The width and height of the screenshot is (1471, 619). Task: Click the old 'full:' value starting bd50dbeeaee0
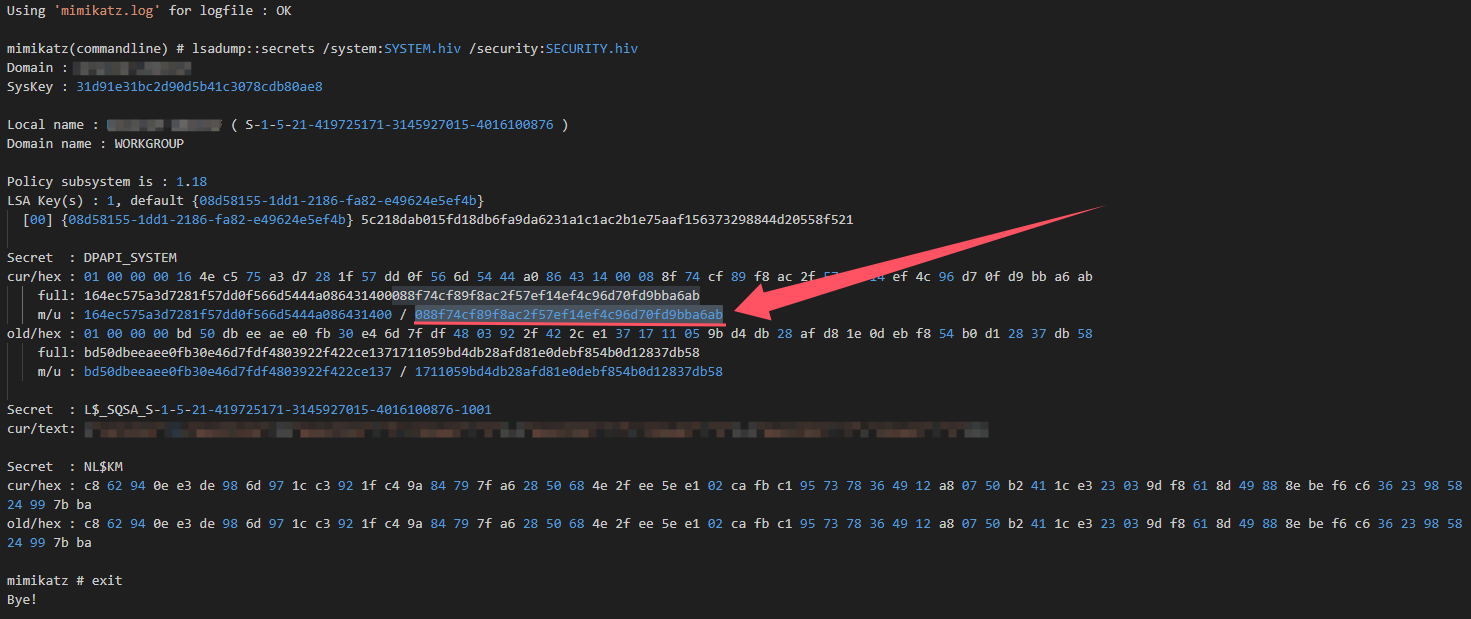392,353
